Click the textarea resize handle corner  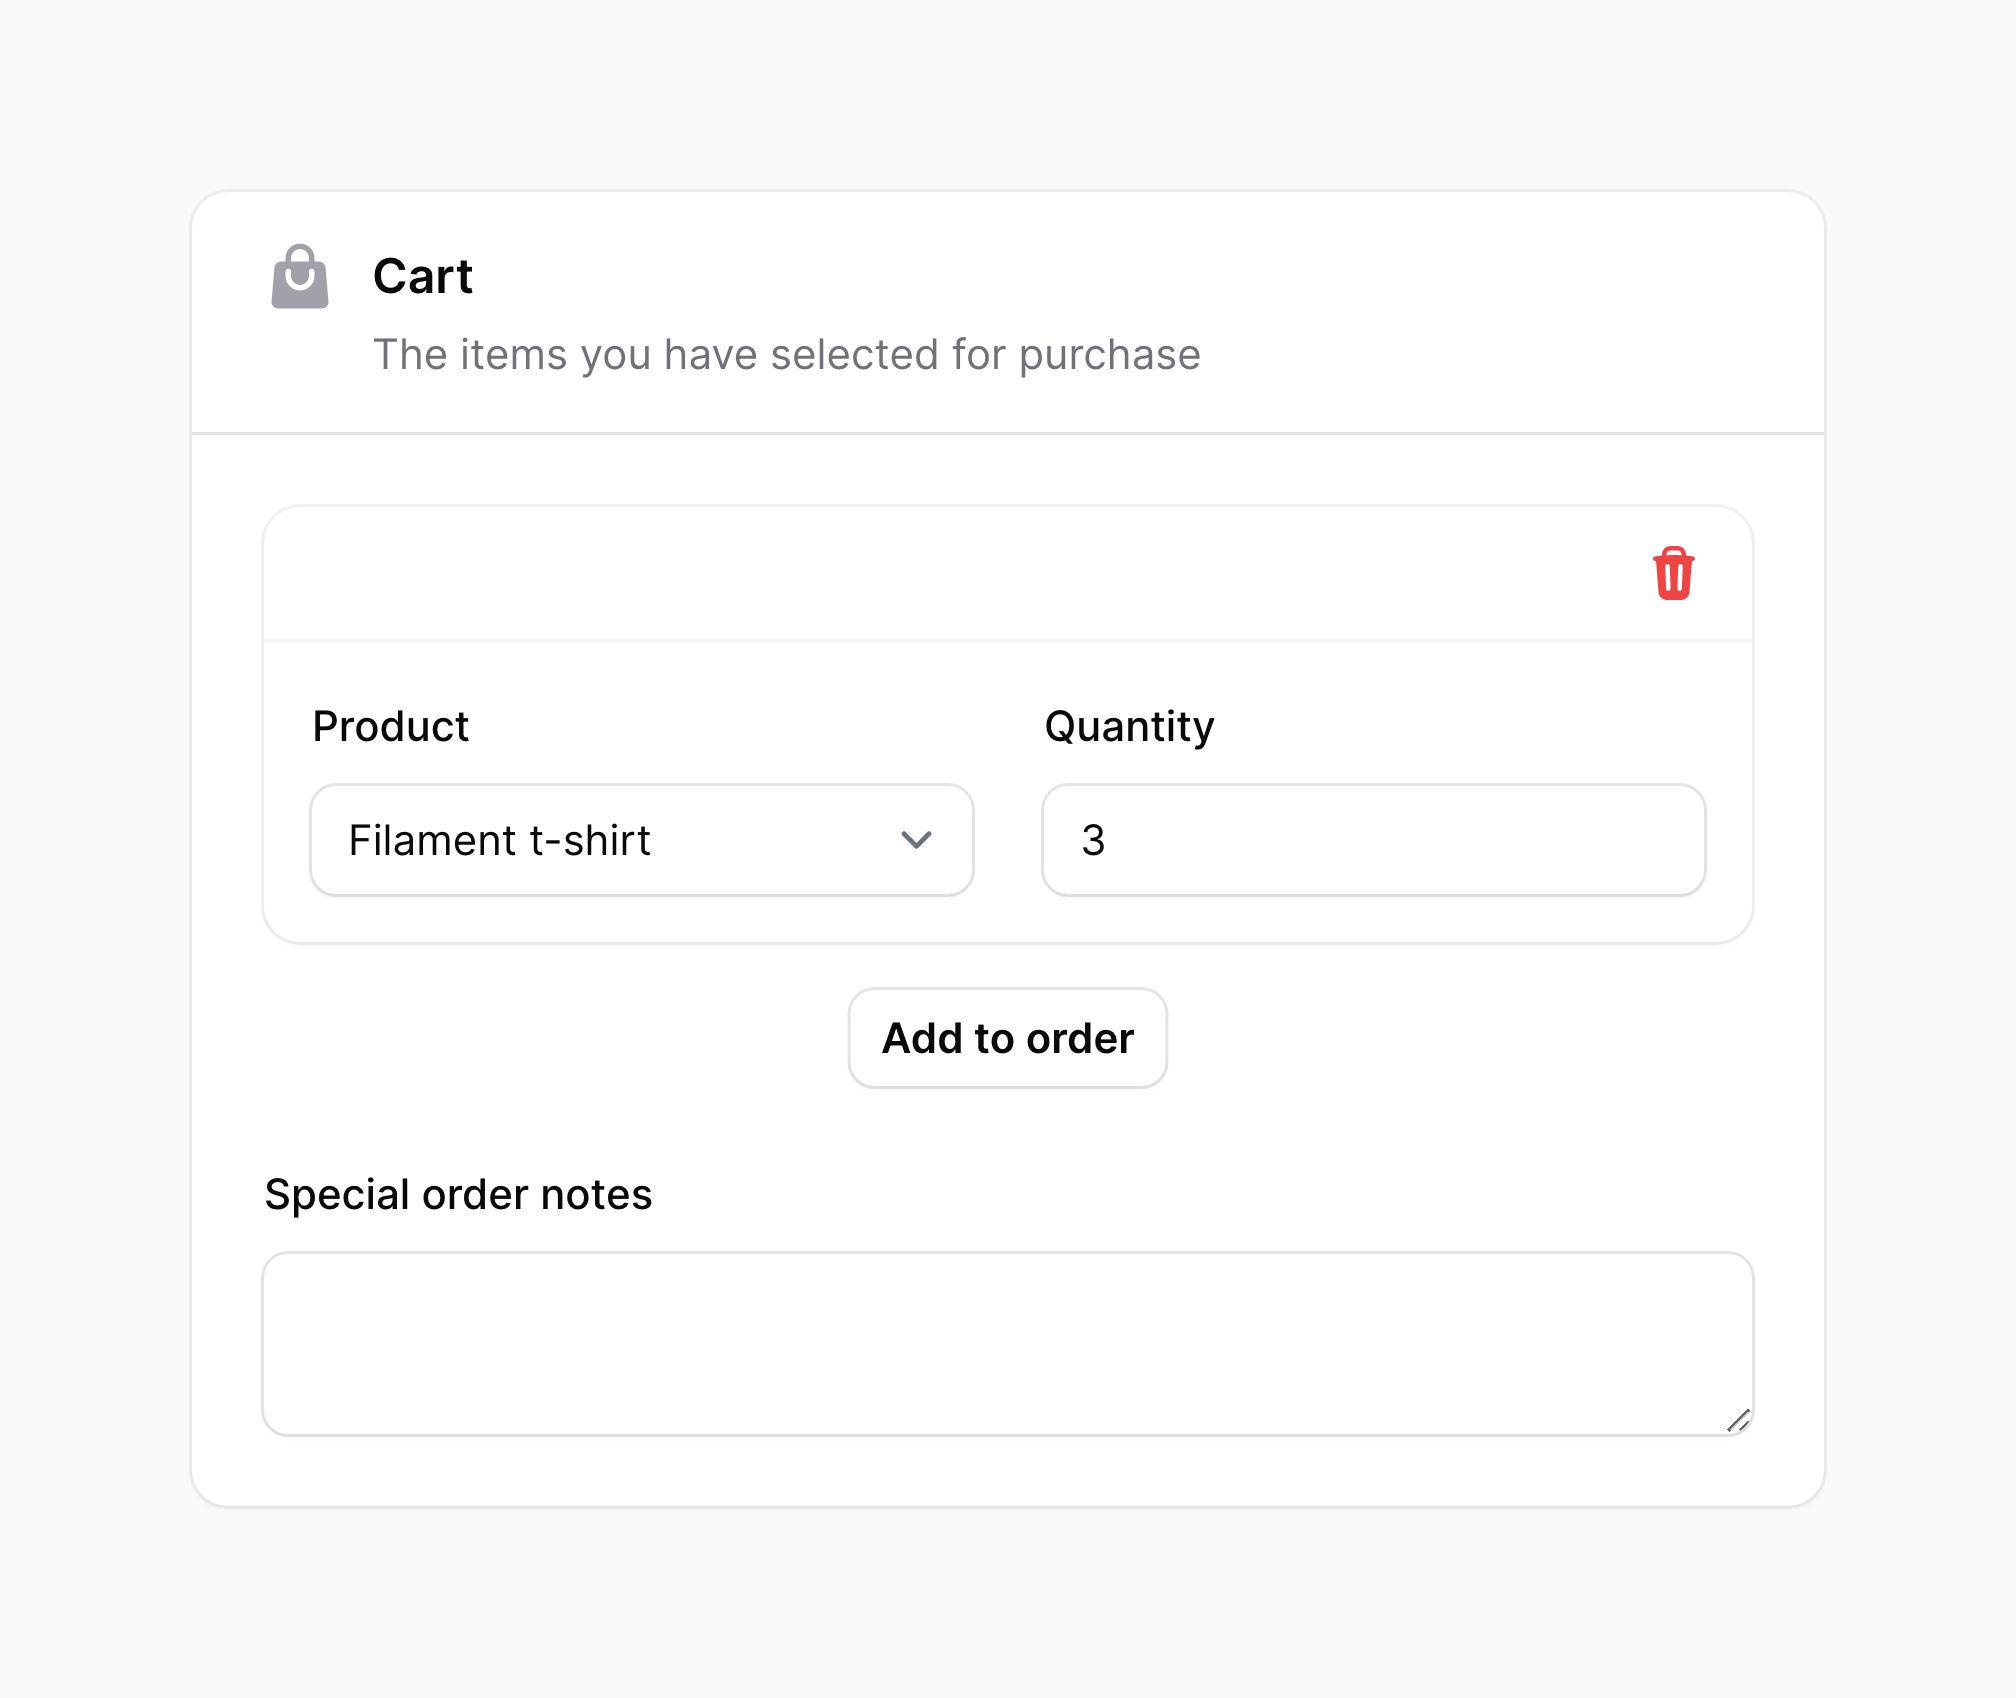click(1738, 1420)
